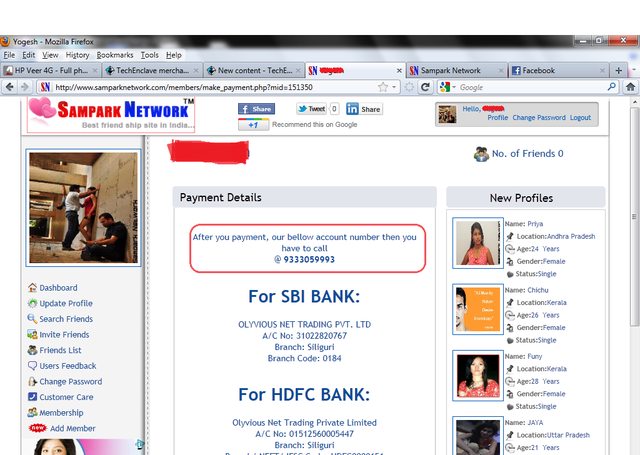Click the No. of Friends people icon
Image resolution: width=640 pixels, height=455 pixels.
coord(481,154)
